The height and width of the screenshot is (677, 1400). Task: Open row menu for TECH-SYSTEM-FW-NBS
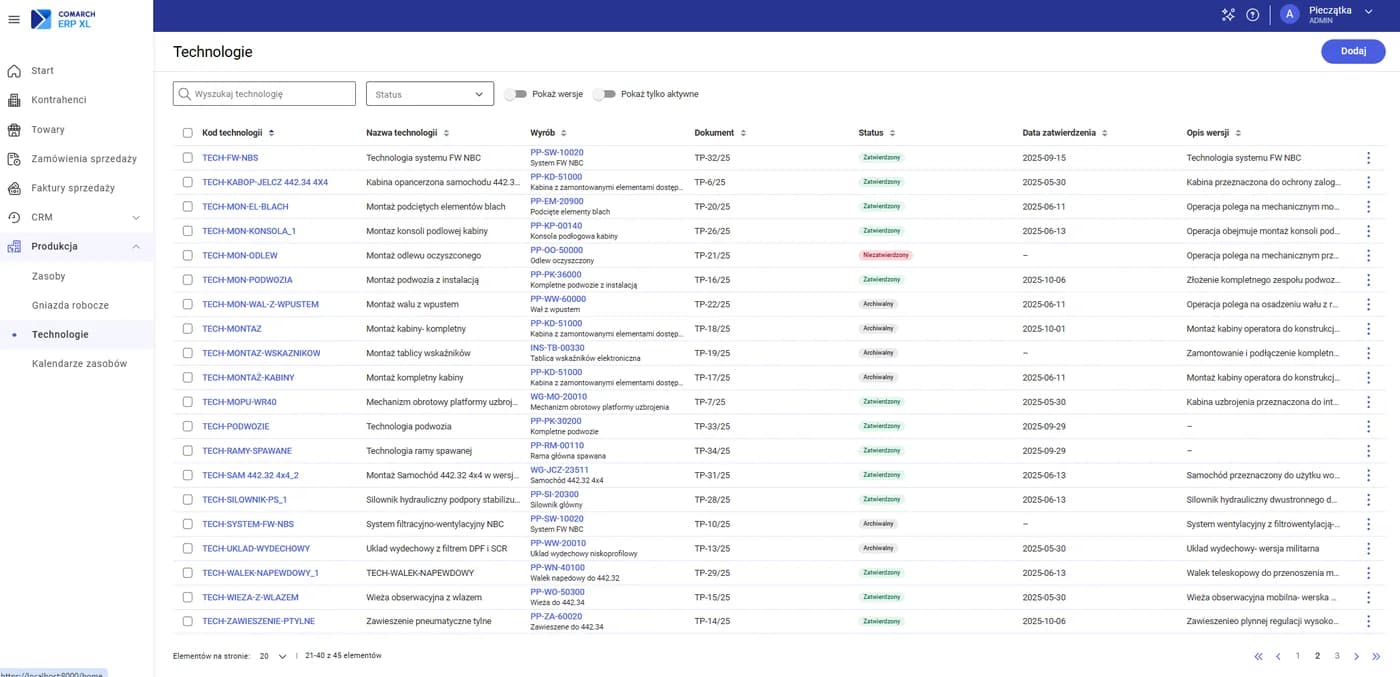pyautogui.click(x=1368, y=524)
